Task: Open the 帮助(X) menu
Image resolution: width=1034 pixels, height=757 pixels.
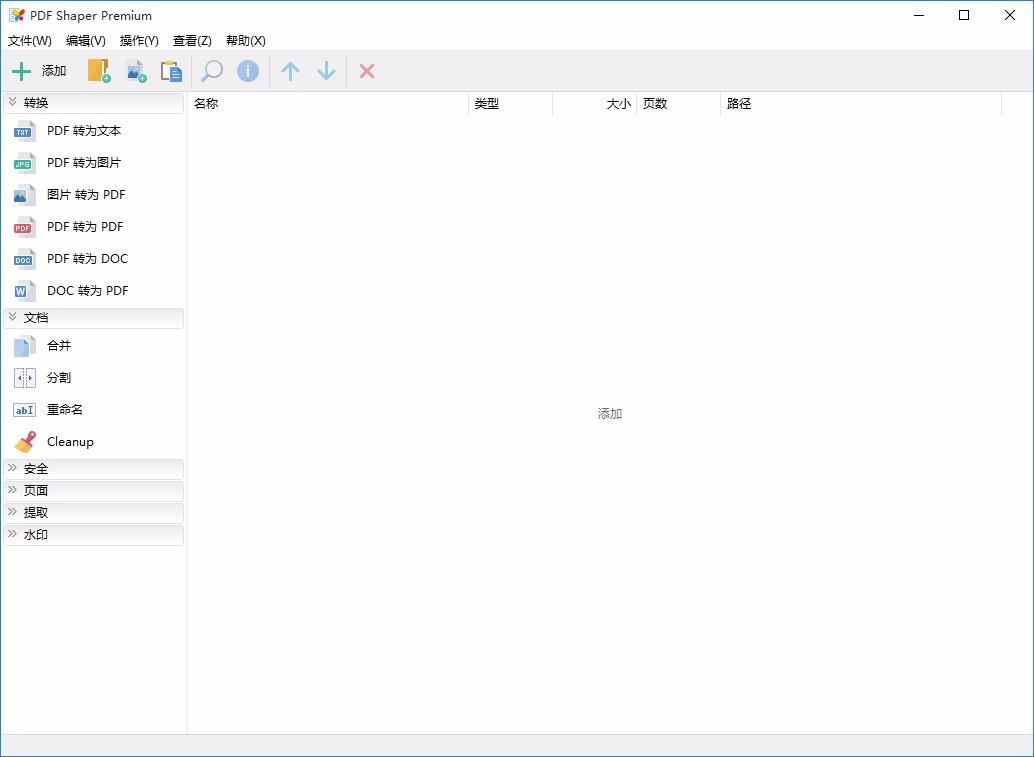Action: click(x=245, y=41)
